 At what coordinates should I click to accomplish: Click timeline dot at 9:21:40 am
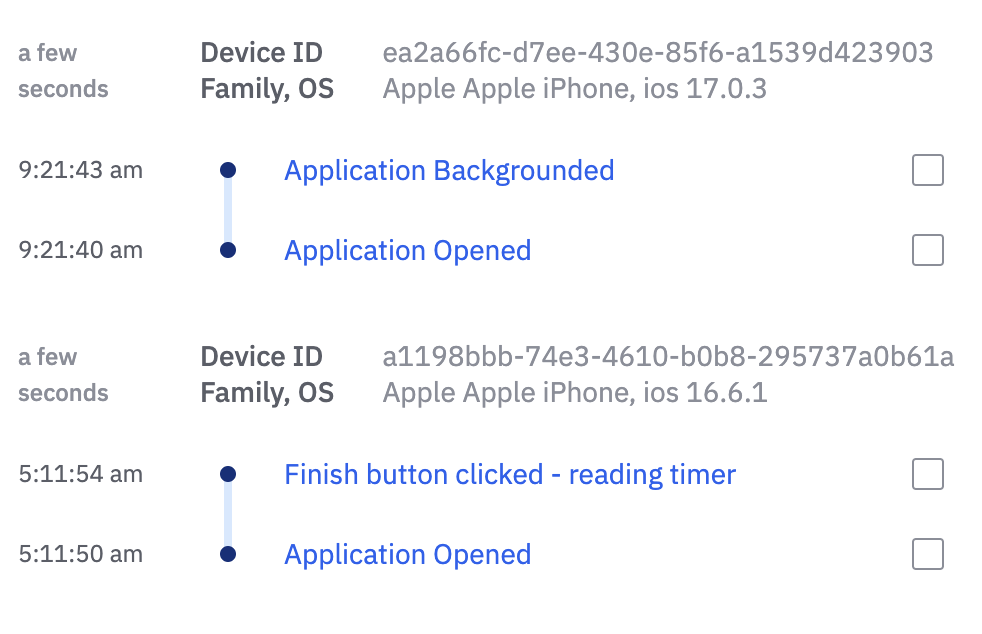click(228, 250)
